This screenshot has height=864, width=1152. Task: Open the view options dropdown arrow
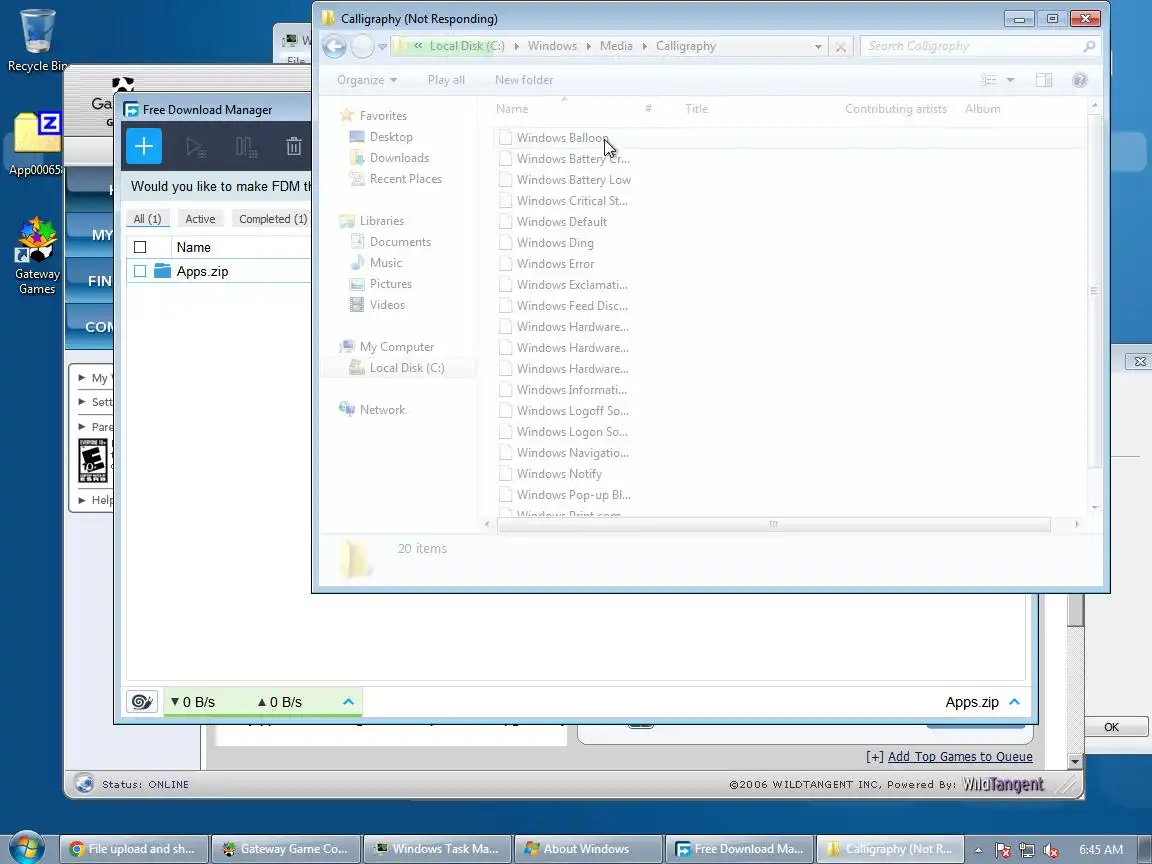[x=1010, y=80]
